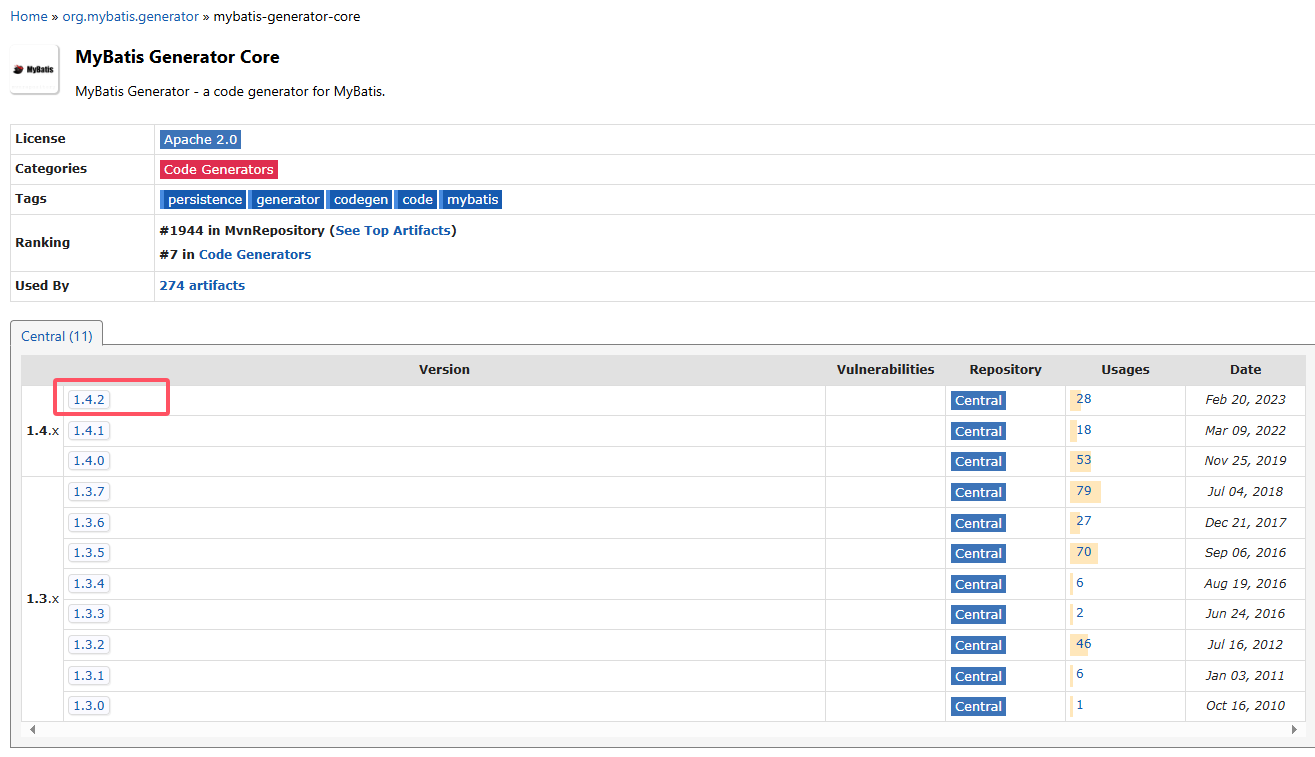Open the 6 usages link for 1.3.4

point(1080,582)
